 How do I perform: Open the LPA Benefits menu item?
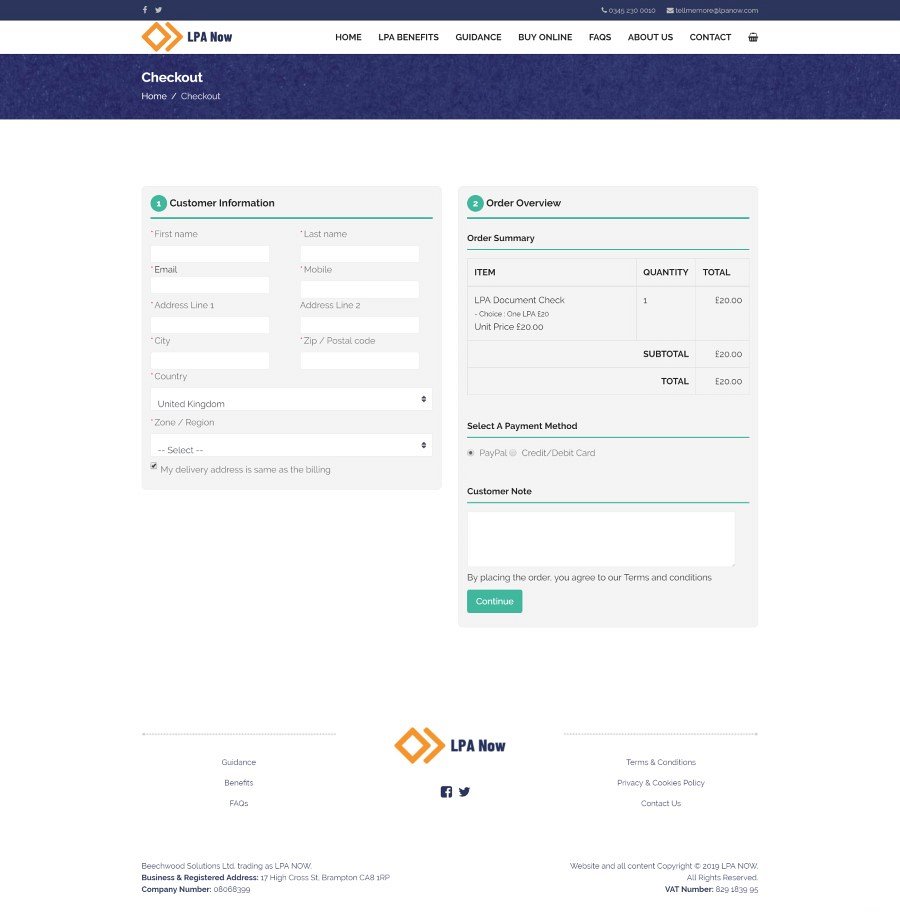(x=408, y=37)
